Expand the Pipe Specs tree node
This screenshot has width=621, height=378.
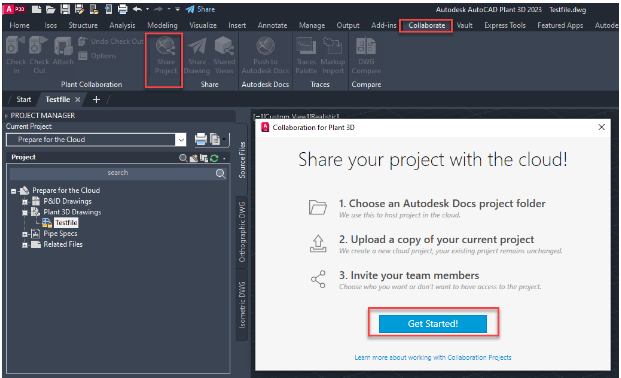pyautogui.click(x=25, y=234)
